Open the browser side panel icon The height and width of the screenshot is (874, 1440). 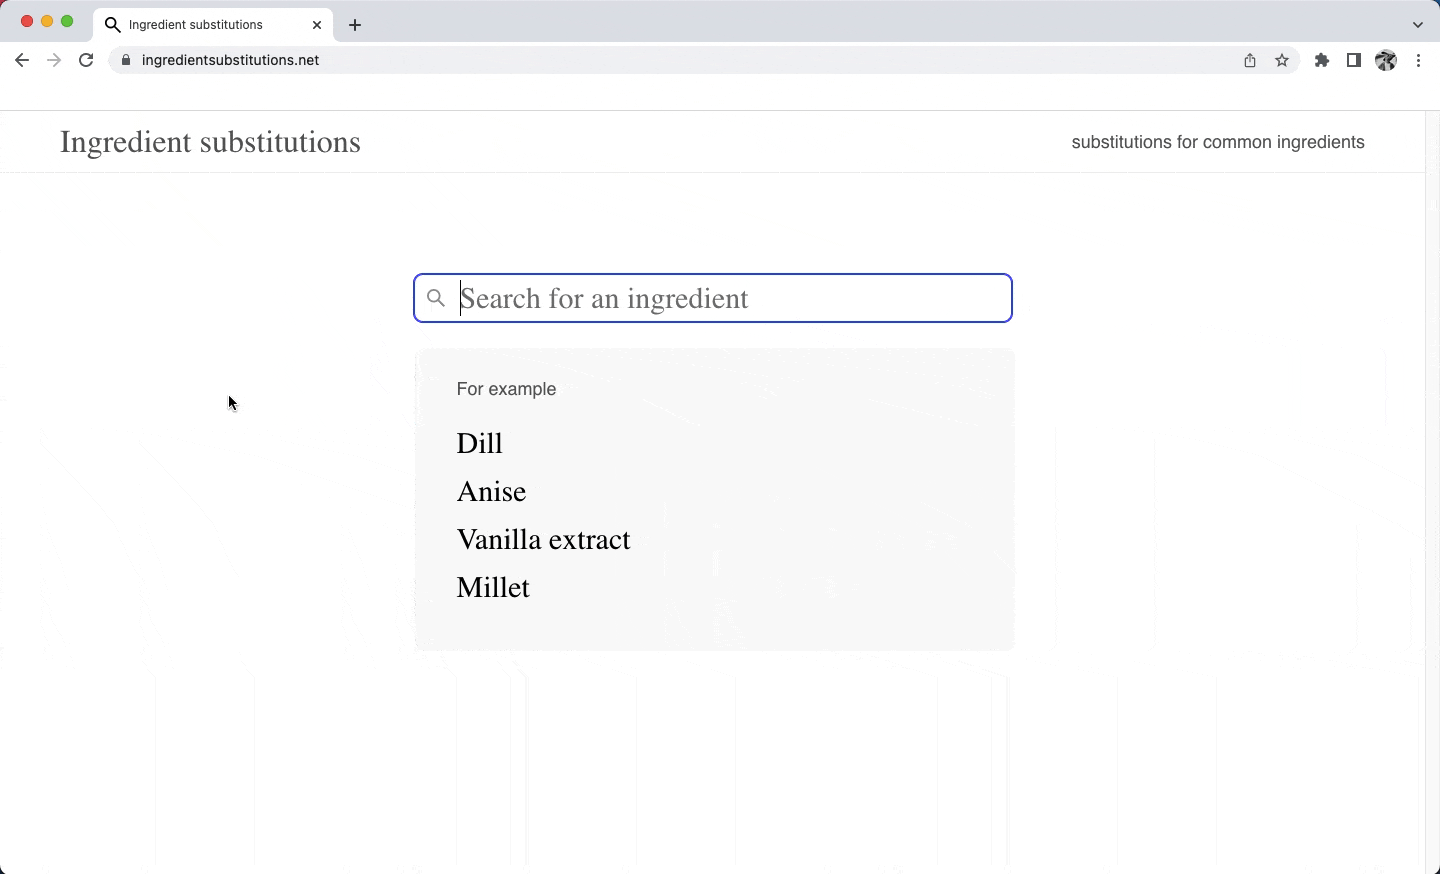tap(1354, 60)
